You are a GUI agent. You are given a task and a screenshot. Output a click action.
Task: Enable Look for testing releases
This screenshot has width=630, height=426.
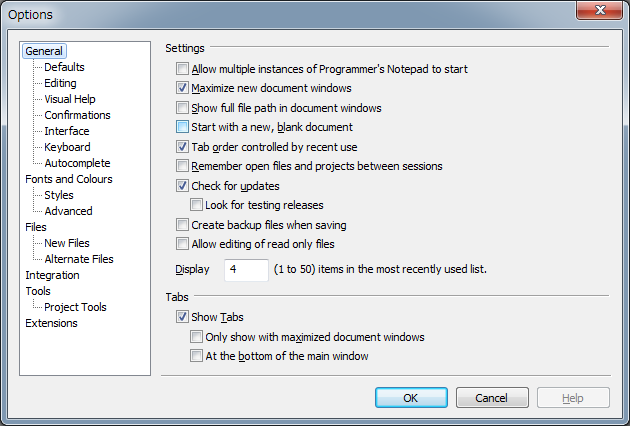[196, 205]
